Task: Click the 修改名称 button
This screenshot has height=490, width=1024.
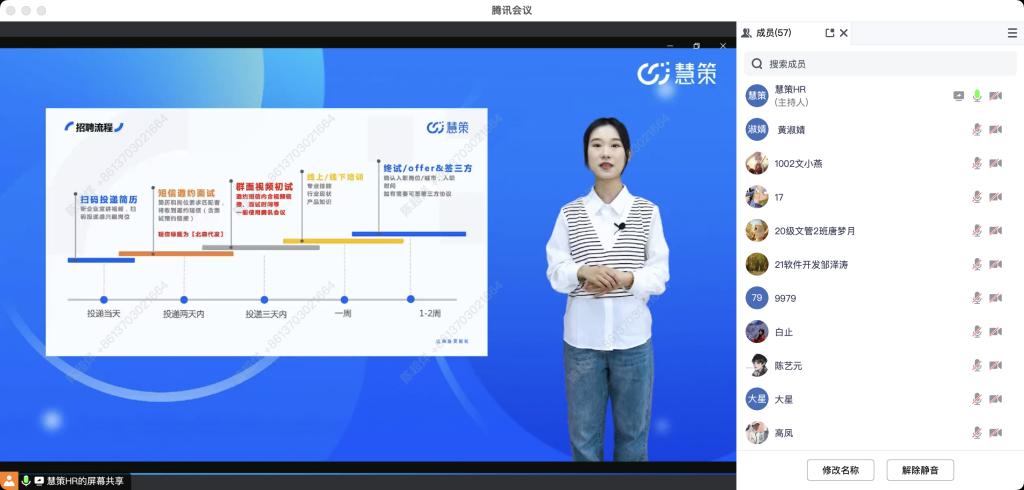Action: pos(840,470)
